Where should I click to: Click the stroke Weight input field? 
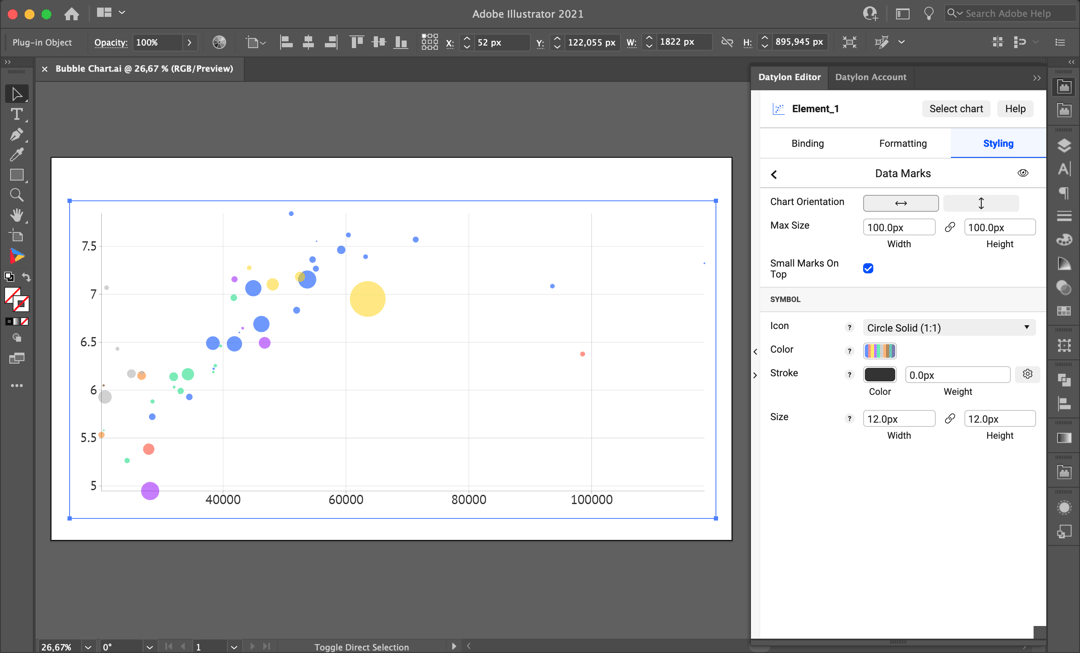[957, 373]
